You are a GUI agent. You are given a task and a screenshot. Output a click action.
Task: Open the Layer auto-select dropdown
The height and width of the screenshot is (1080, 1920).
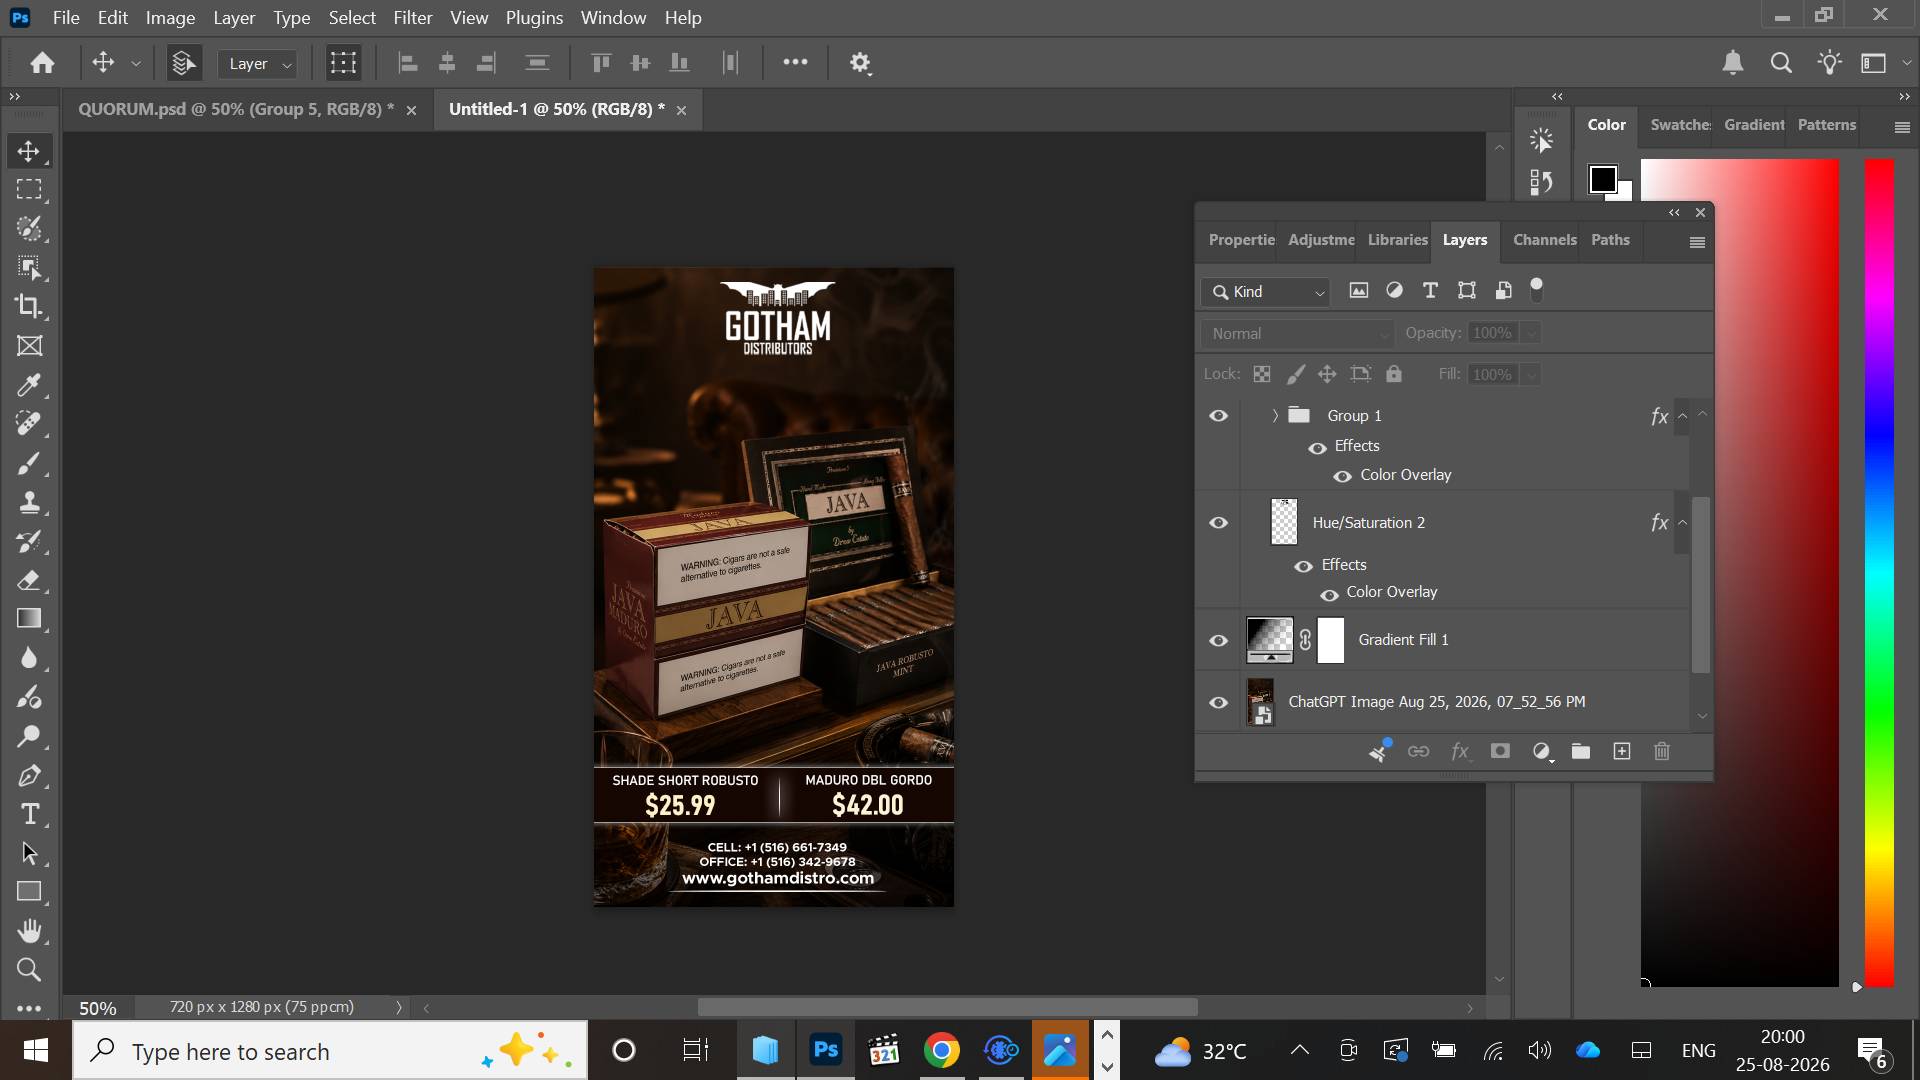pos(258,64)
